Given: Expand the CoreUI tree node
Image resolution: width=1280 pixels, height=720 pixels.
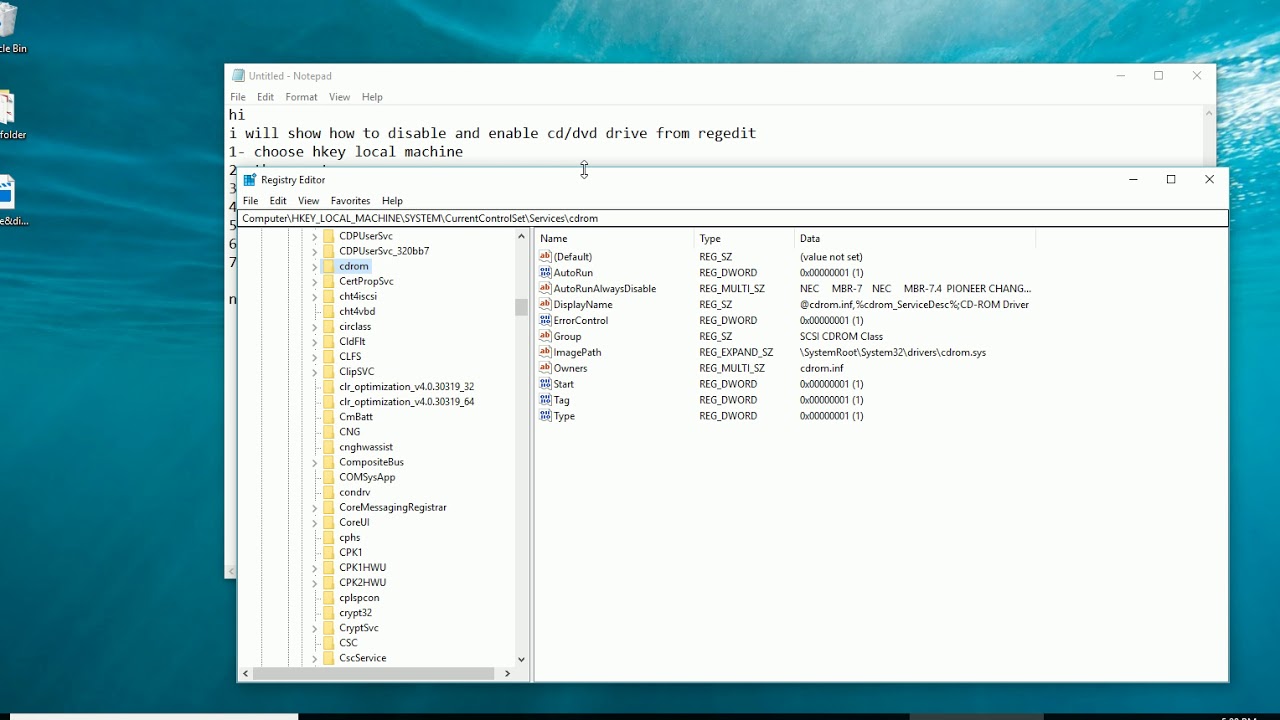Looking at the screenshot, I should [314, 523].
